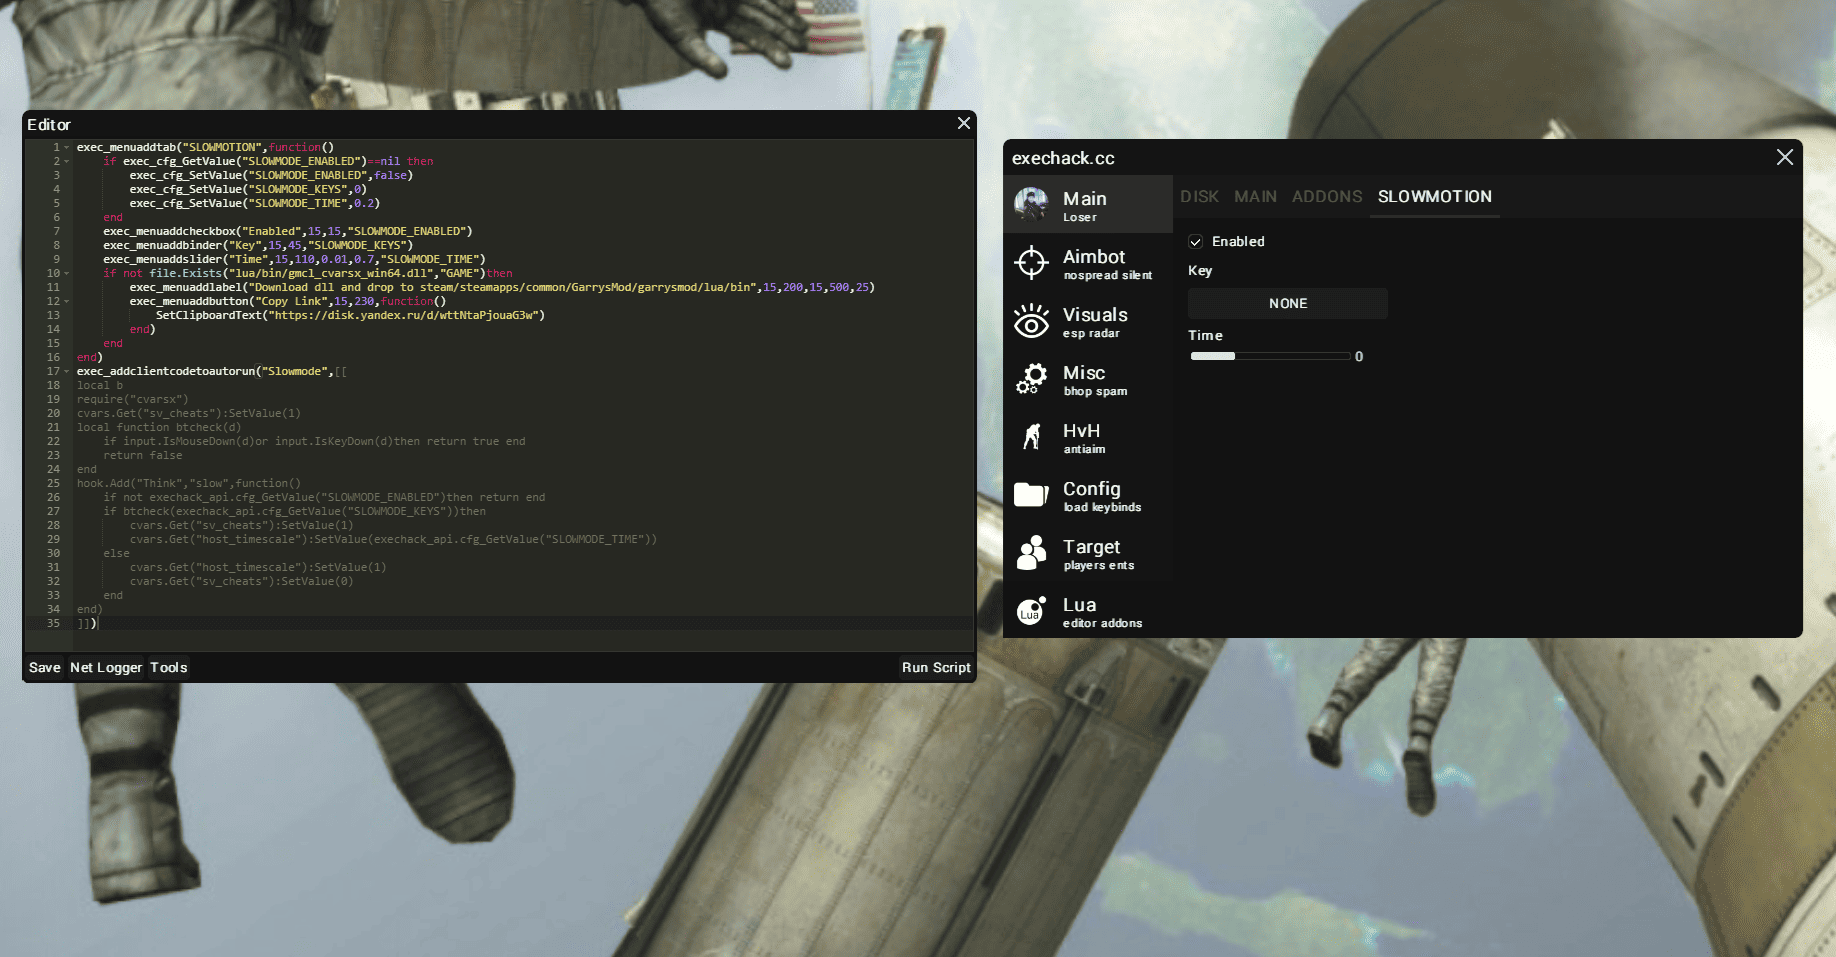Screen dimensions: 1836x957
Task: Select the Aimbot crosshair icon
Action: (x=1031, y=262)
